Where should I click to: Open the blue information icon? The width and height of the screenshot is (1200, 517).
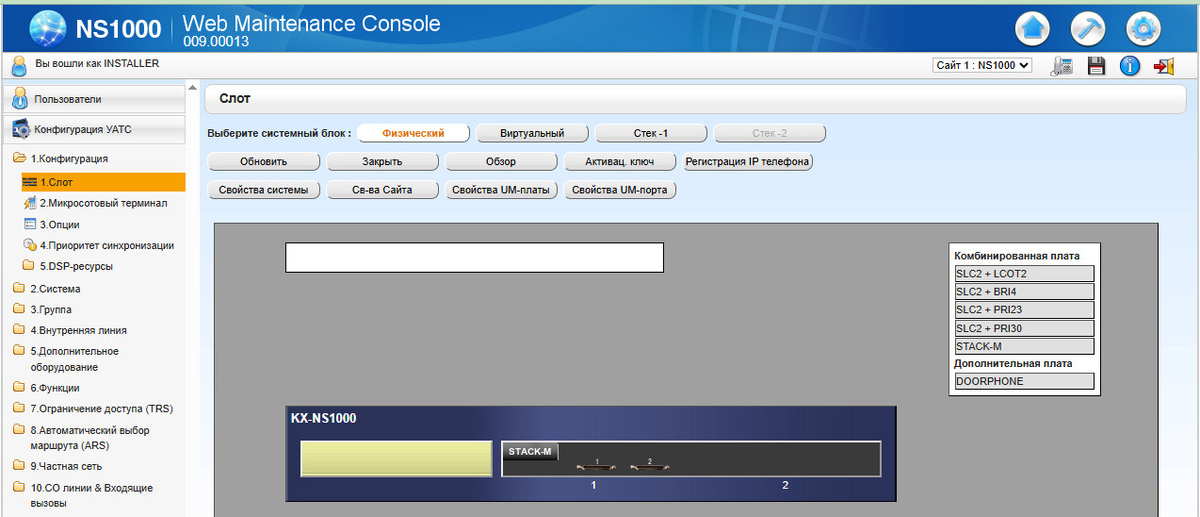(x=1130, y=66)
